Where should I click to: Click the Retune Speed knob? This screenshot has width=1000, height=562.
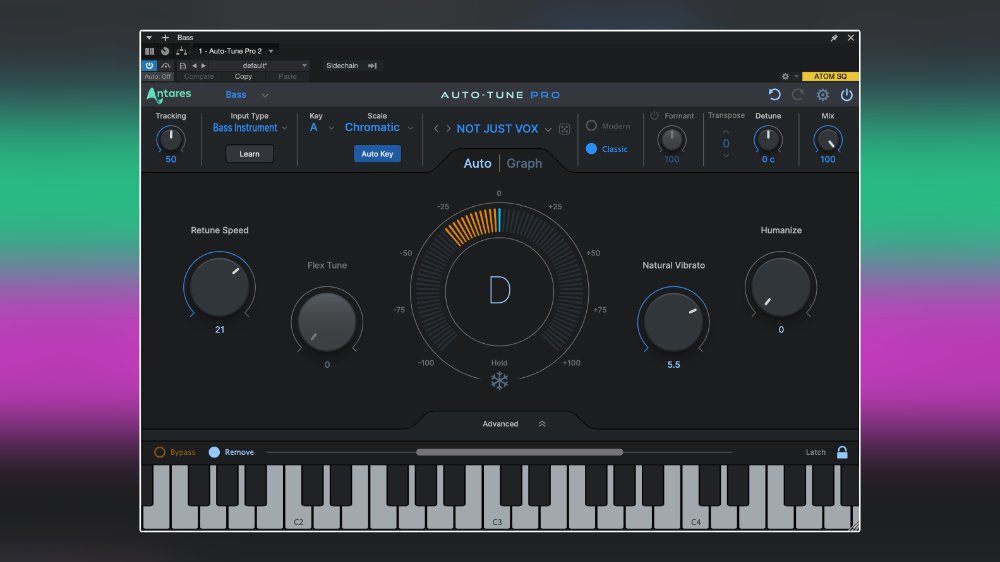(x=219, y=286)
